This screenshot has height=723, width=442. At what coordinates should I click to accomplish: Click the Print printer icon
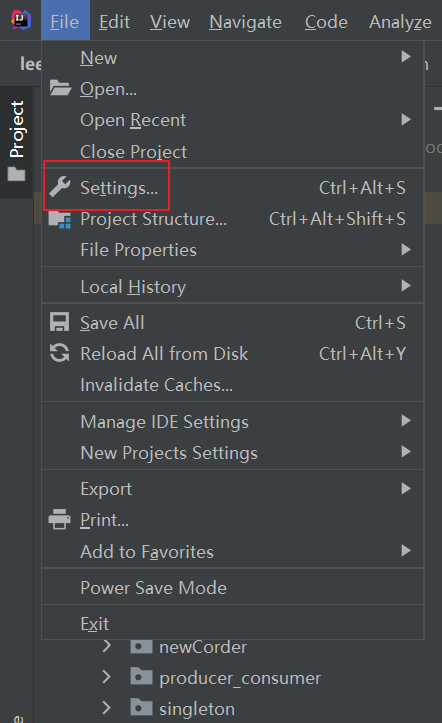pyautogui.click(x=60, y=519)
